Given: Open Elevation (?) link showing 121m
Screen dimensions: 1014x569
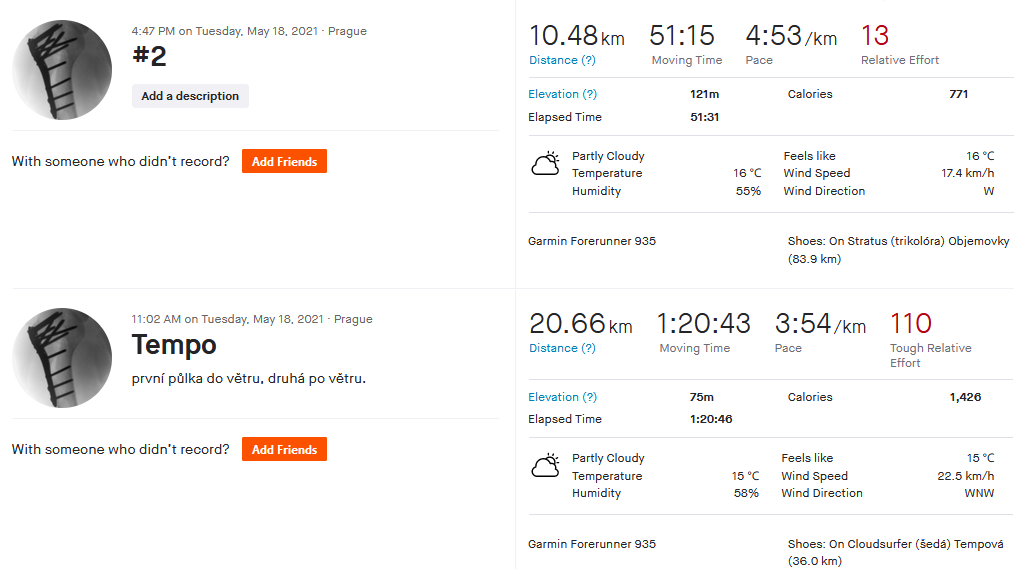Looking at the screenshot, I should 563,94.
